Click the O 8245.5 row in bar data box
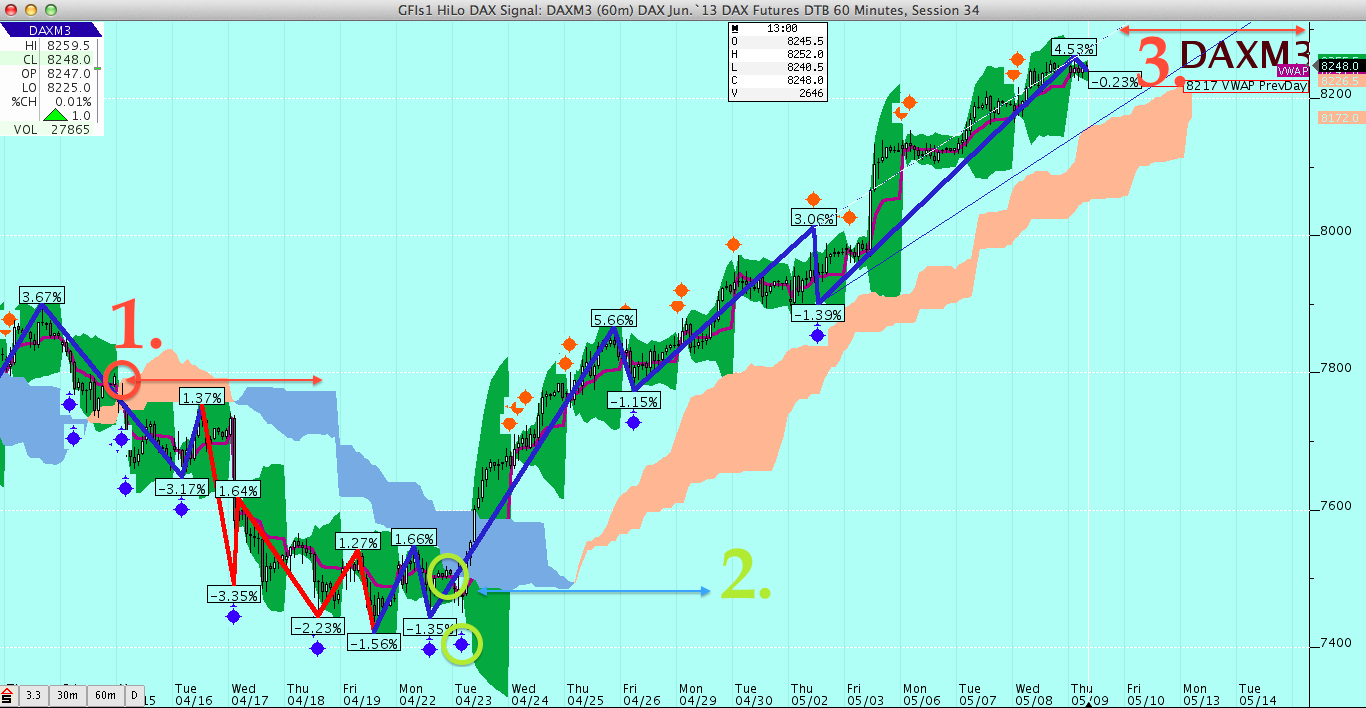Viewport: 1366px width, 708px height. coord(779,42)
